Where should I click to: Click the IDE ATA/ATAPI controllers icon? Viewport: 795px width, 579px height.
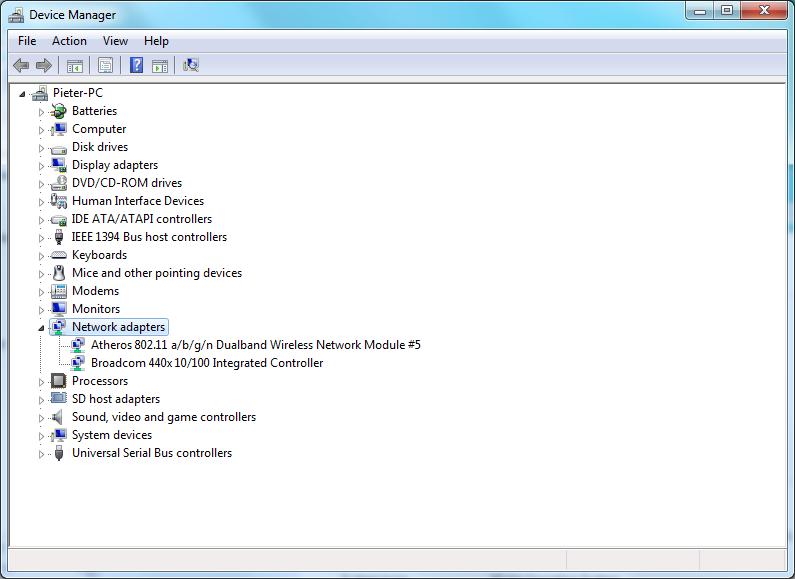[59, 220]
